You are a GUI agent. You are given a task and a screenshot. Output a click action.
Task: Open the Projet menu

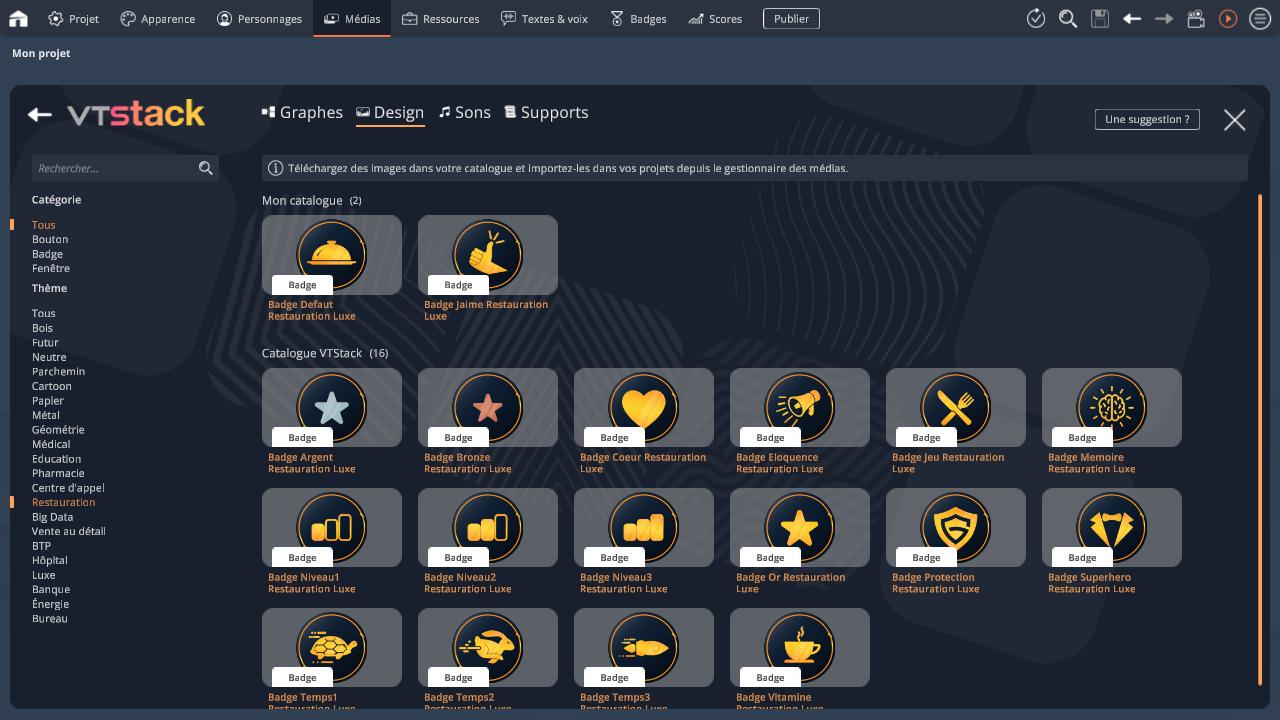tap(73, 18)
